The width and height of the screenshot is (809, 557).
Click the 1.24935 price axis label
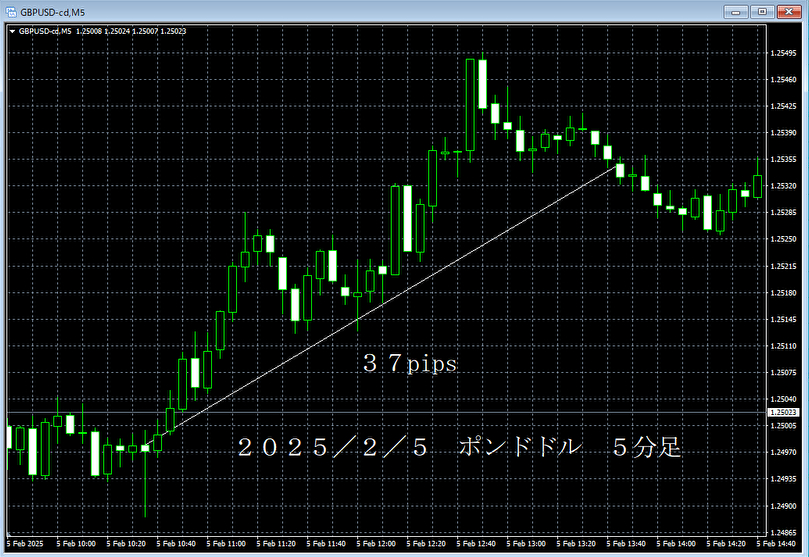point(783,479)
